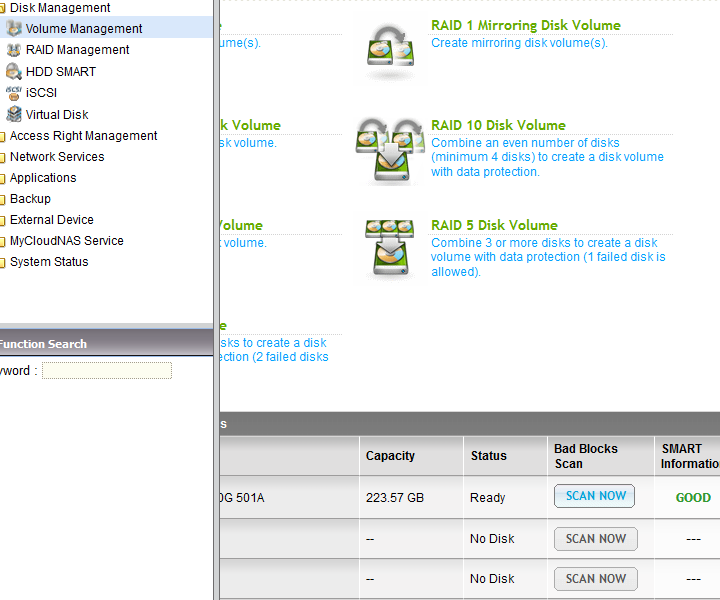Open the RAID 1 Mirroring Disk Volume link
720x600 pixels.
click(525, 25)
